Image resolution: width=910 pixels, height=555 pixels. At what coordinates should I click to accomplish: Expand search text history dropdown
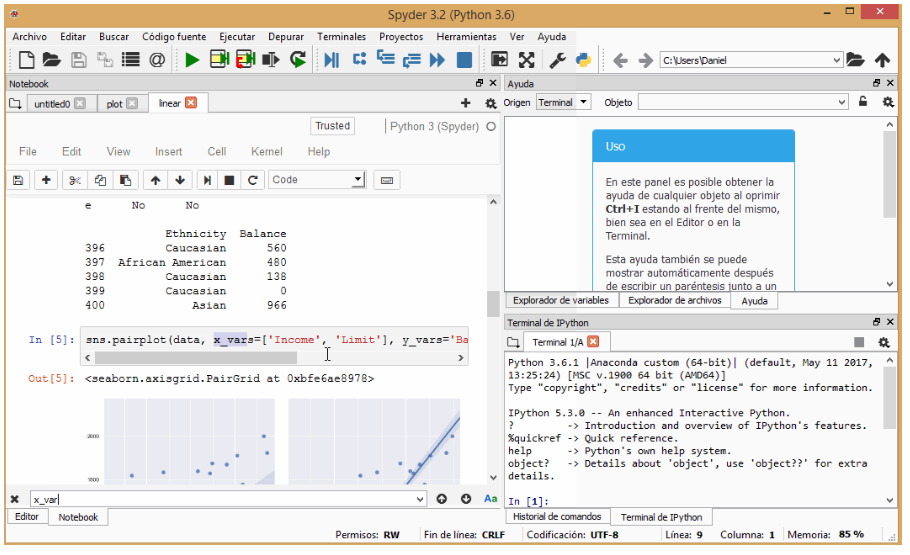[420, 499]
